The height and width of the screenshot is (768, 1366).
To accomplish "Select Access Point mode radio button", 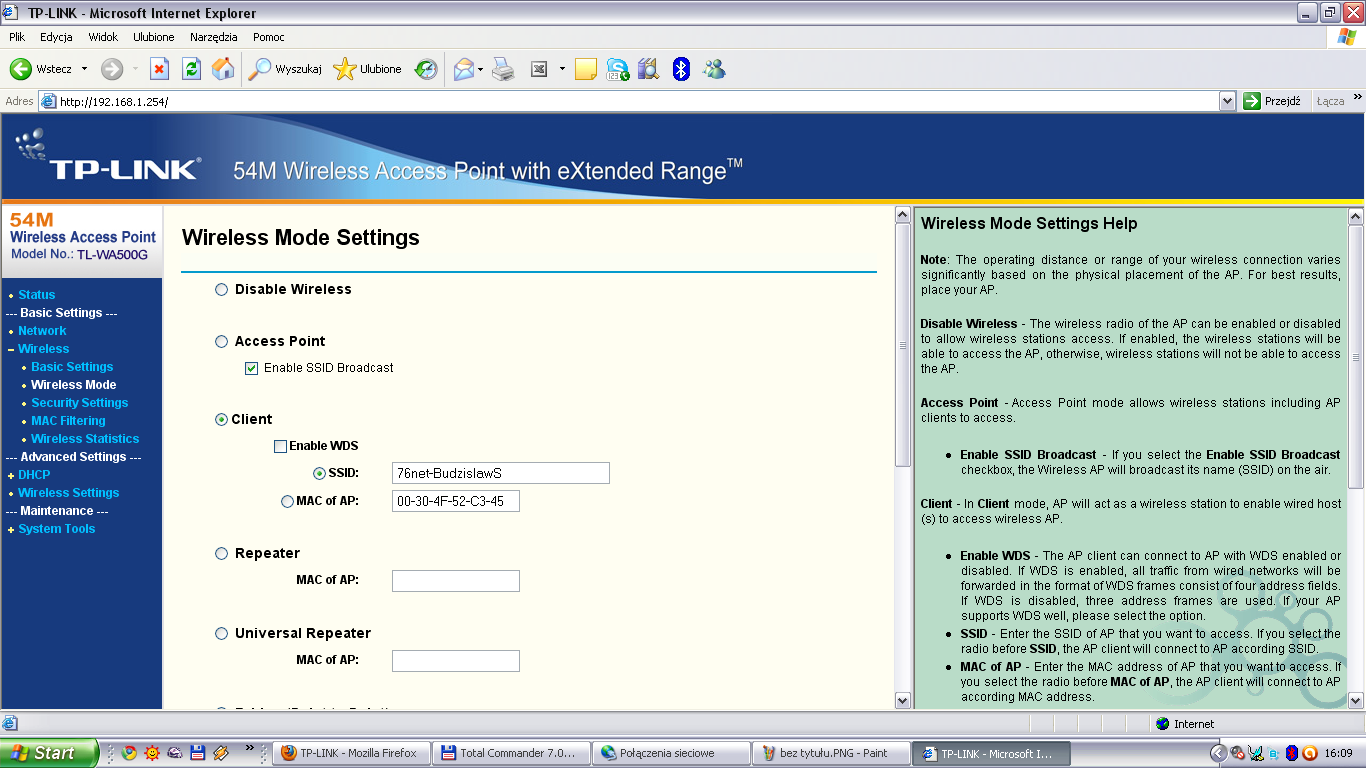I will pyautogui.click(x=222, y=342).
